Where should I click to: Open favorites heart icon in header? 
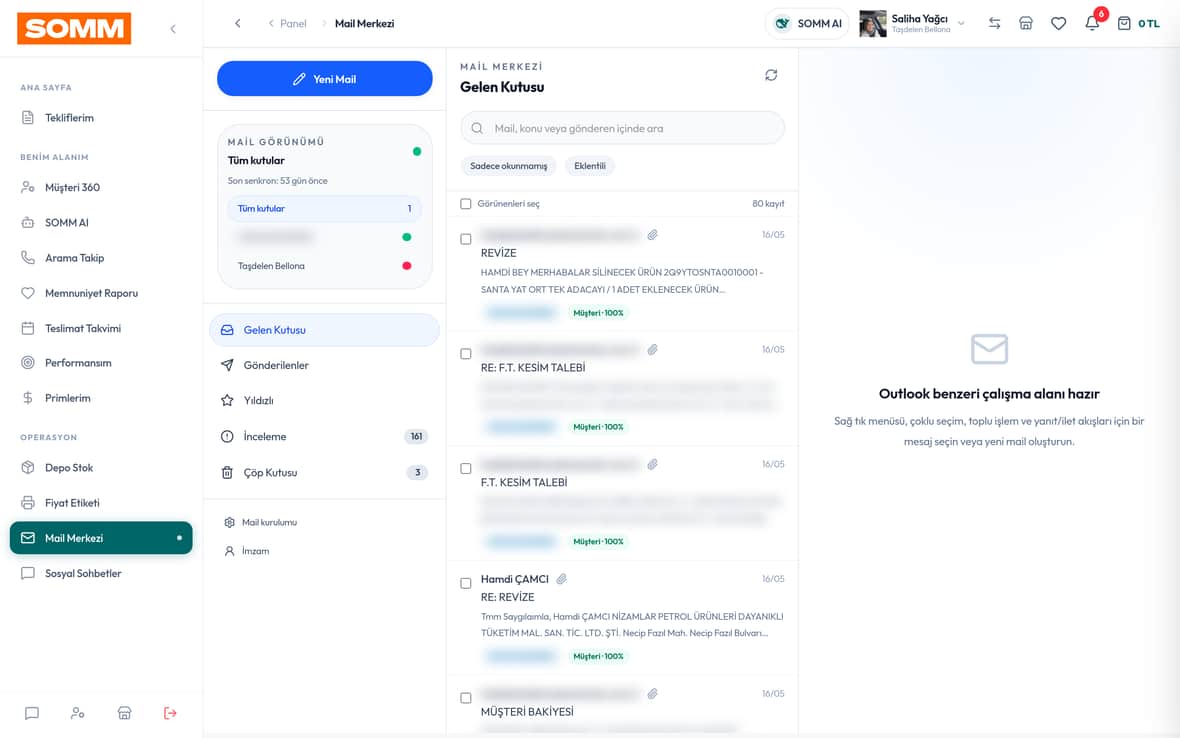click(1058, 23)
